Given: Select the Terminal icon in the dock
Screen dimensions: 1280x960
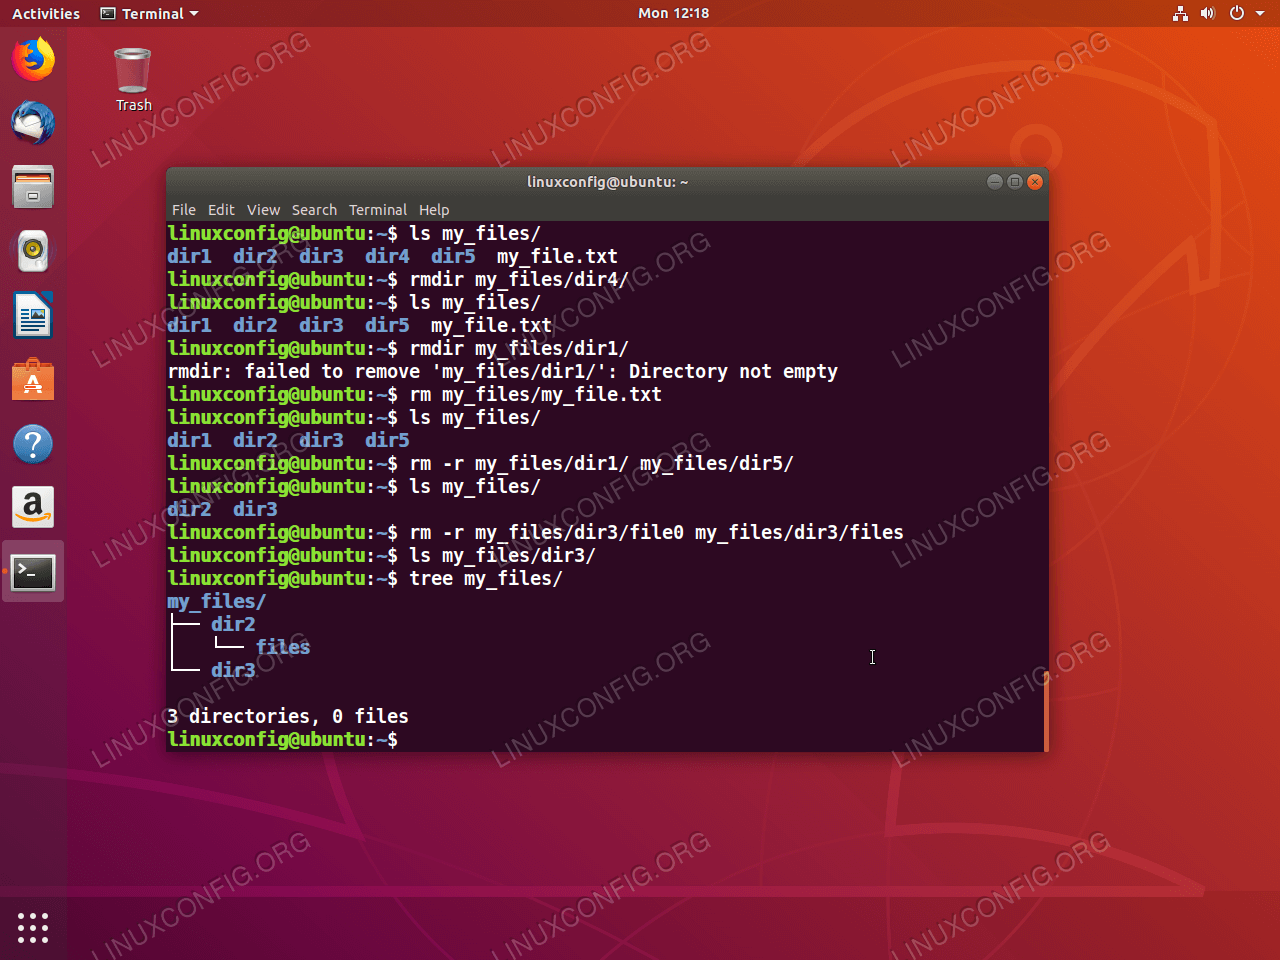Looking at the screenshot, I should [33, 571].
